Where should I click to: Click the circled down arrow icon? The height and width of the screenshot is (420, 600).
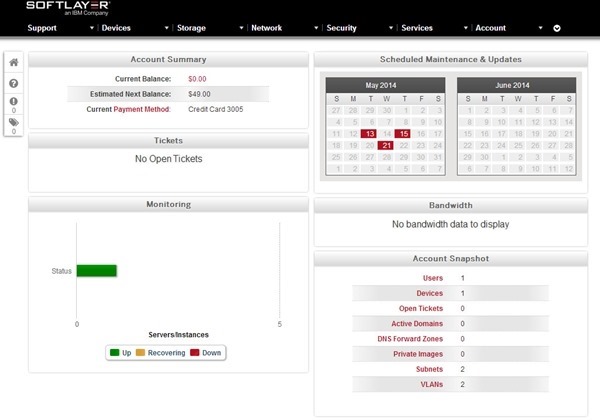(x=557, y=28)
